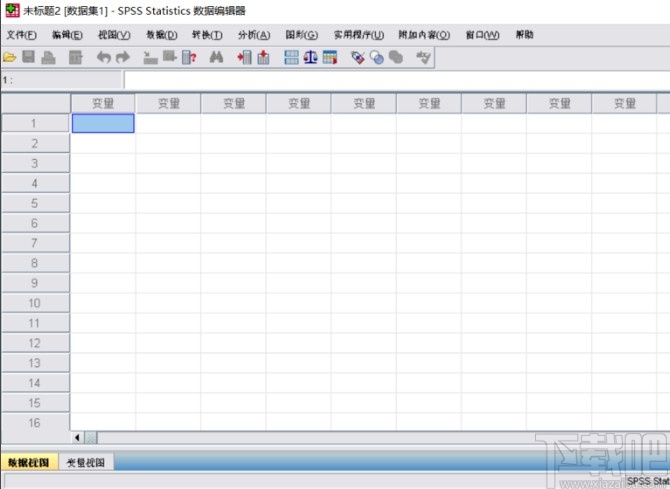Viewport: 670px width, 489px height.
Task: Click the SPSS app icon in title bar
Action: click(x=12, y=10)
